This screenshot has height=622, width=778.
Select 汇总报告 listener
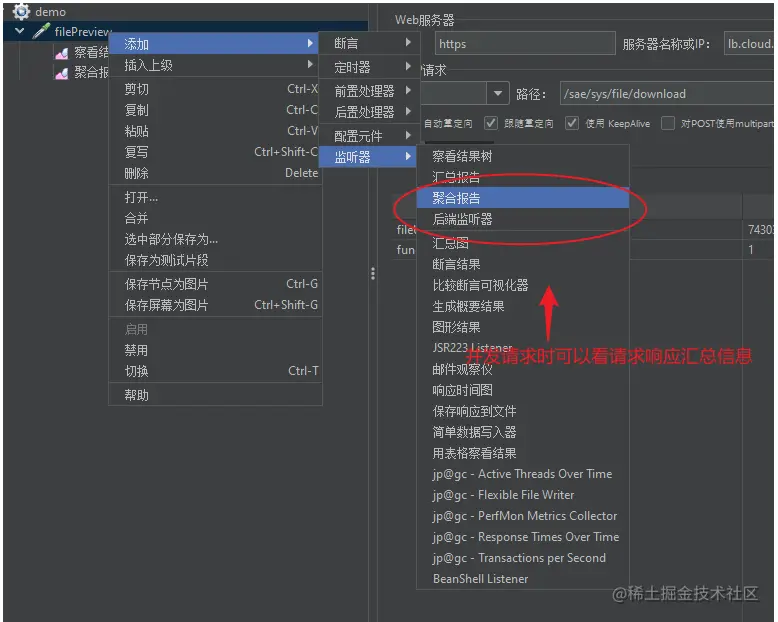523,177
